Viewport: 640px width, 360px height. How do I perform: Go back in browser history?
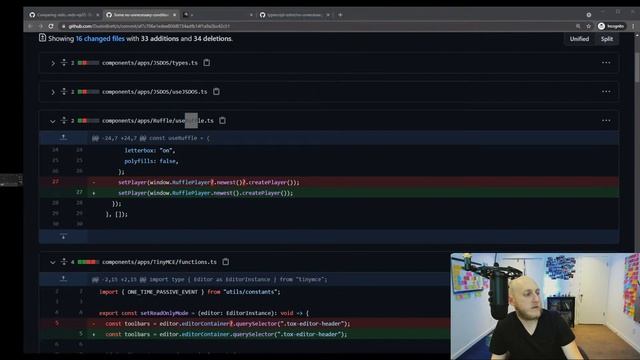31,26
